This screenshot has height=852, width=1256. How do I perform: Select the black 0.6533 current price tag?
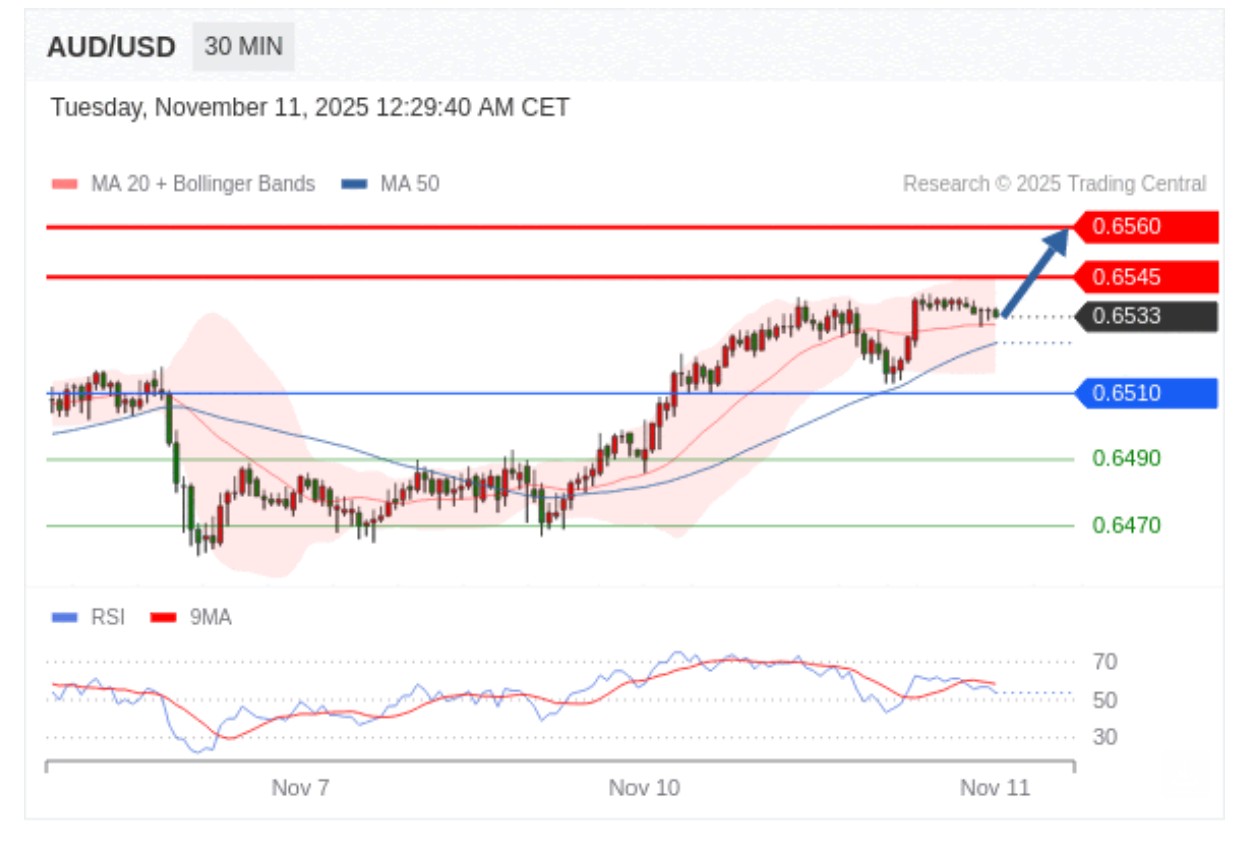pyautogui.click(x=1145, y=317)
